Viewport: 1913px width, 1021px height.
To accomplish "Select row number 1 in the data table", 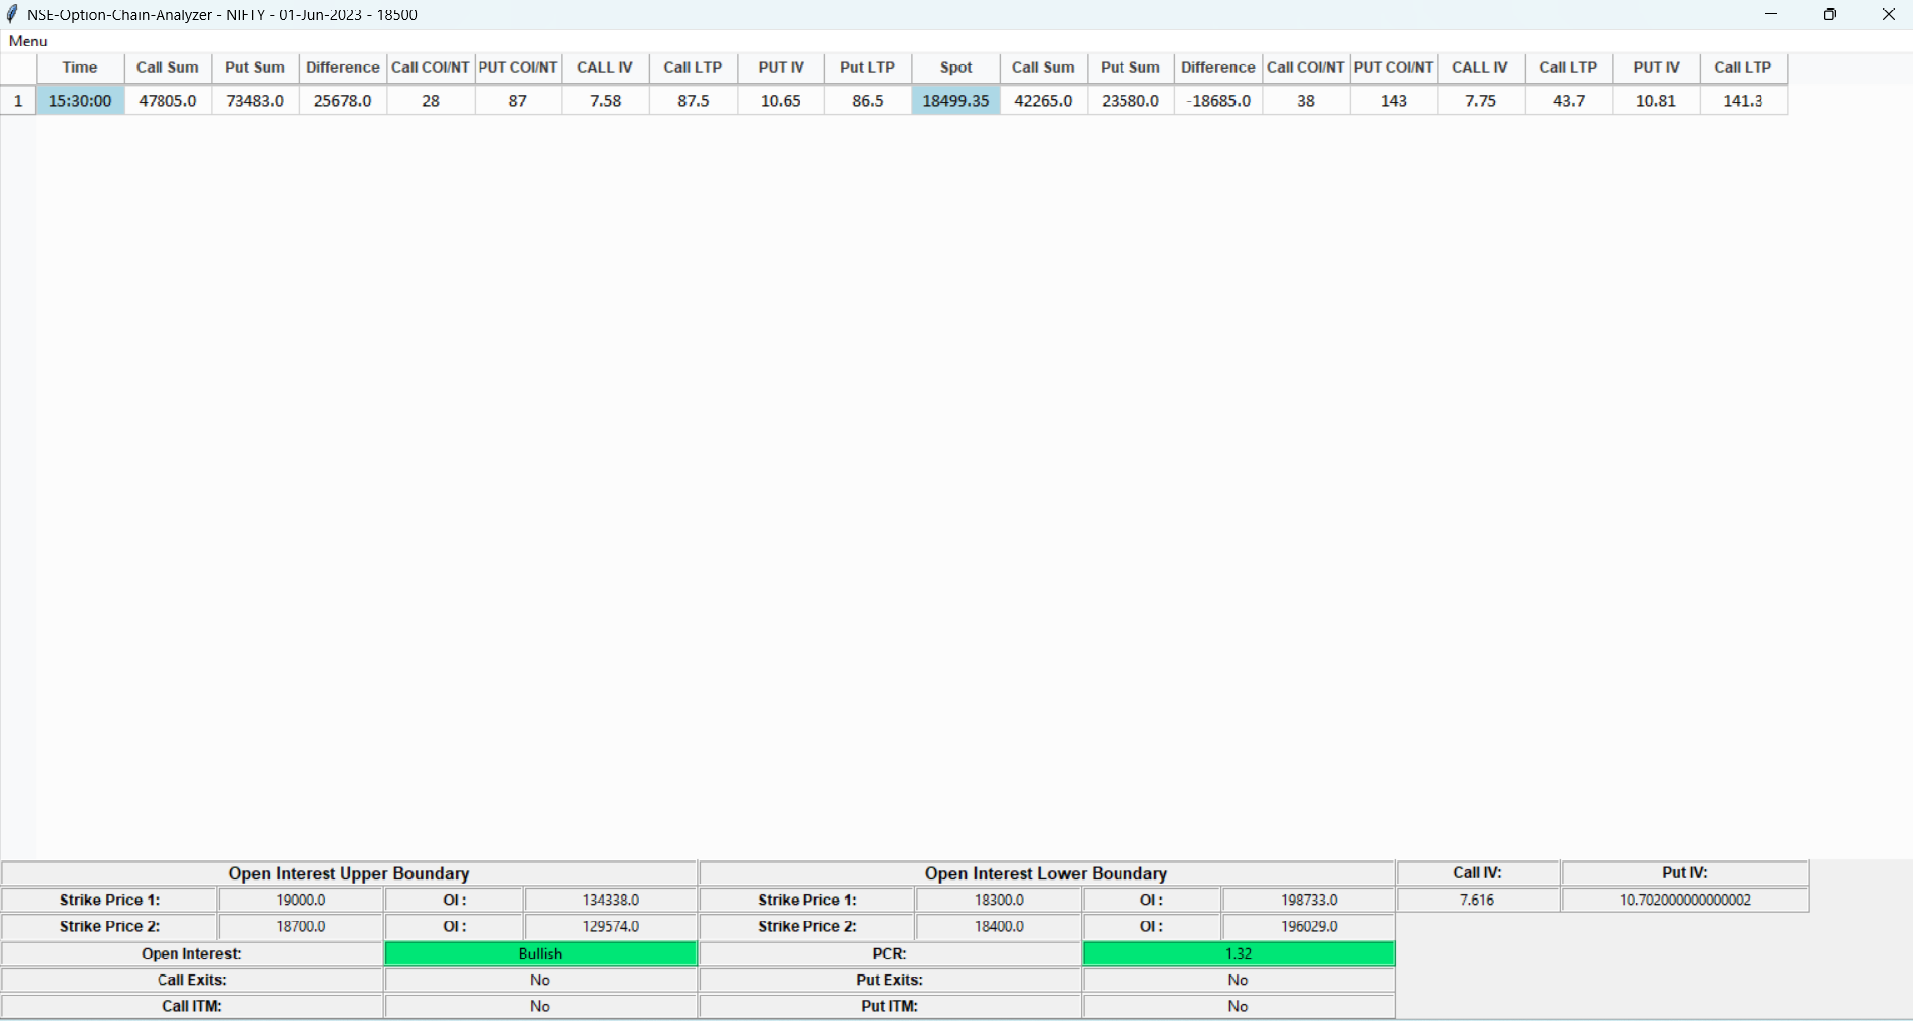I will (17, 100).
